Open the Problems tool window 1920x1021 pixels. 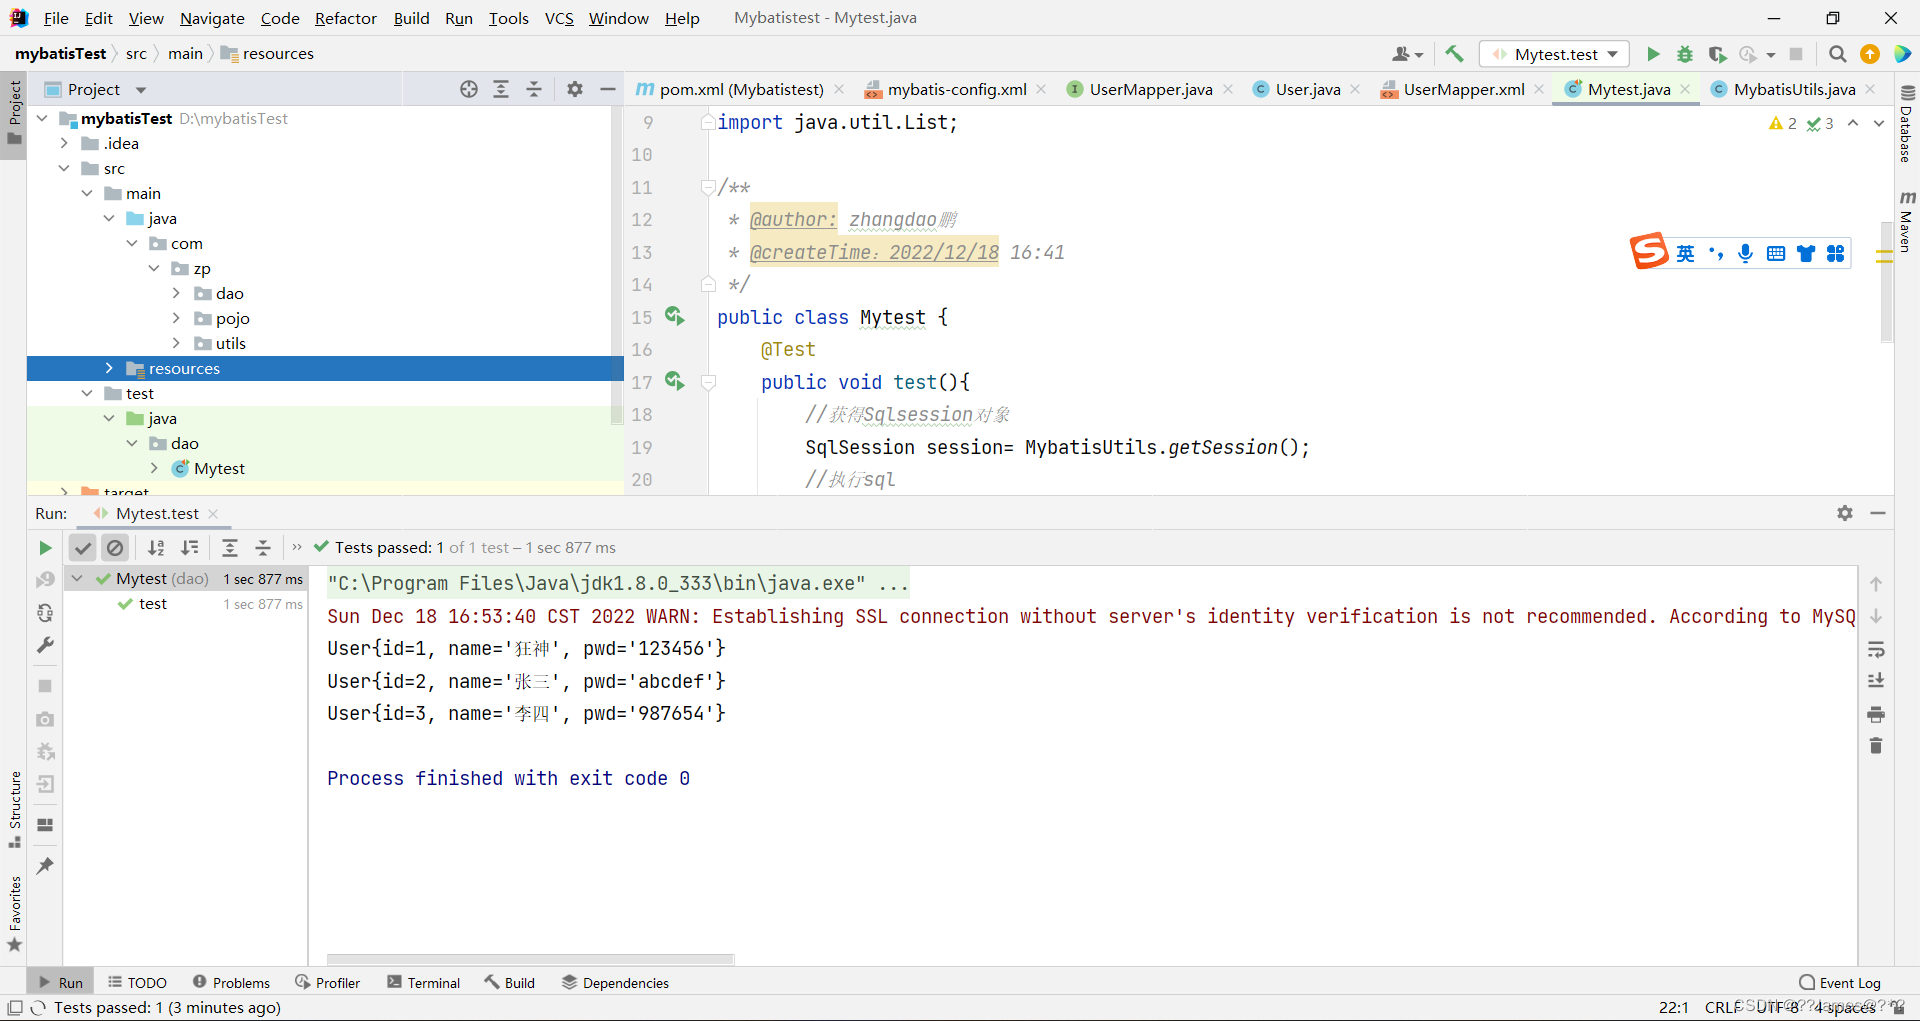tap(231, 983)
